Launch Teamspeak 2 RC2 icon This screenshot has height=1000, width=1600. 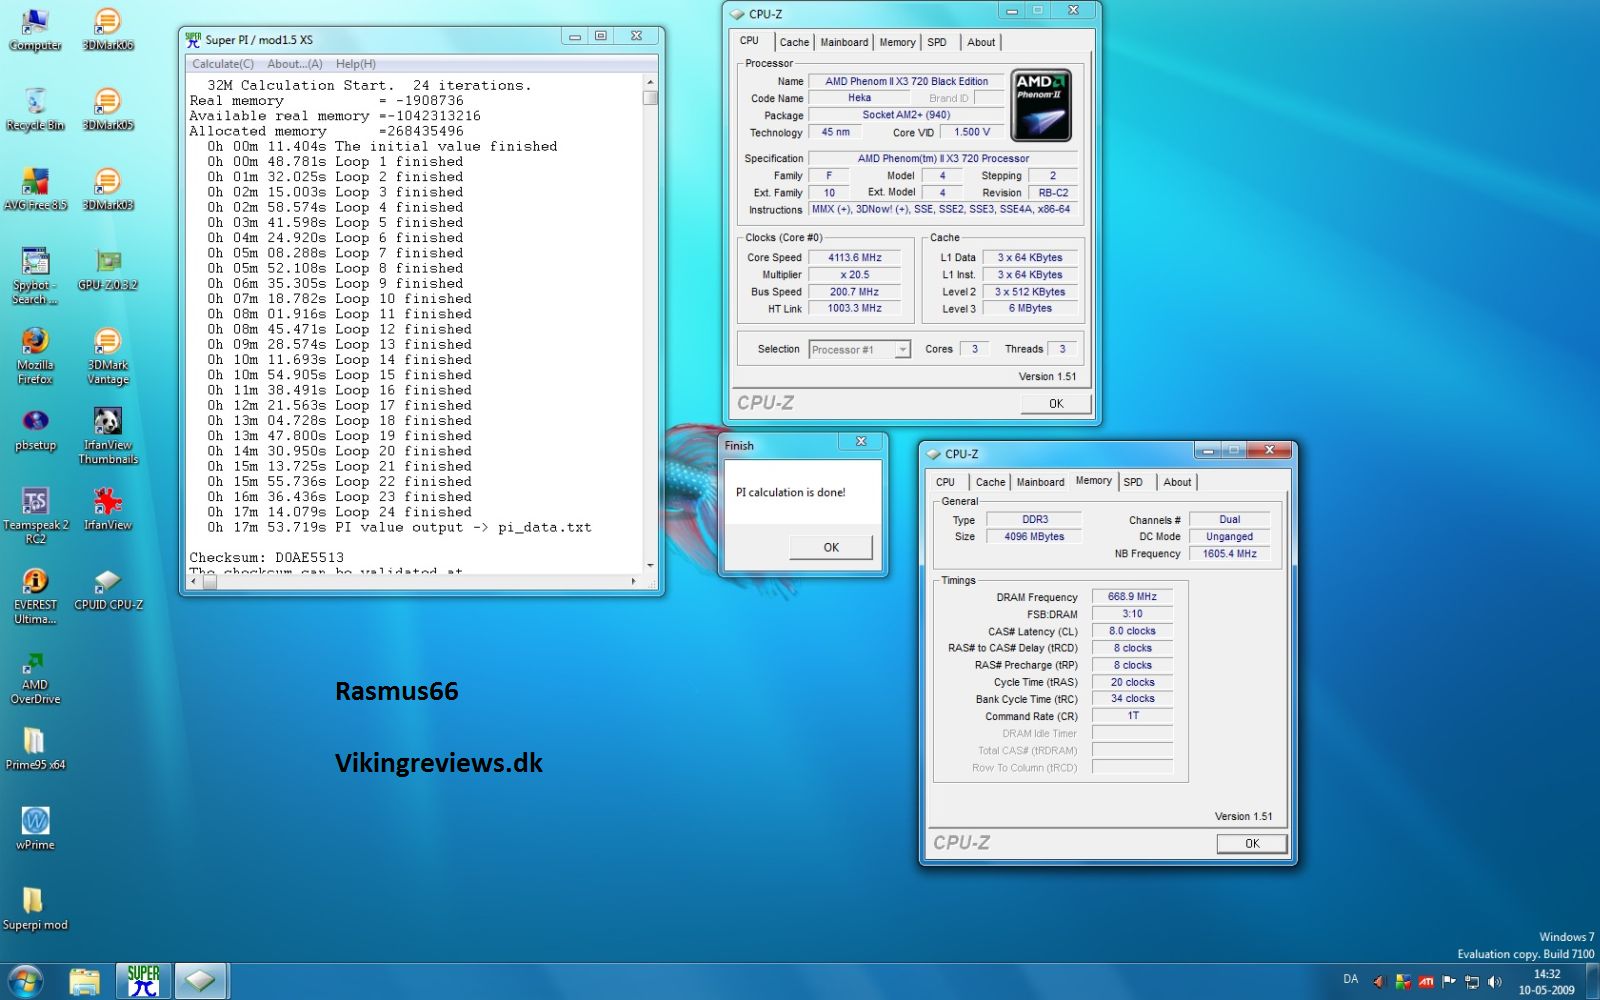point(35,515)
